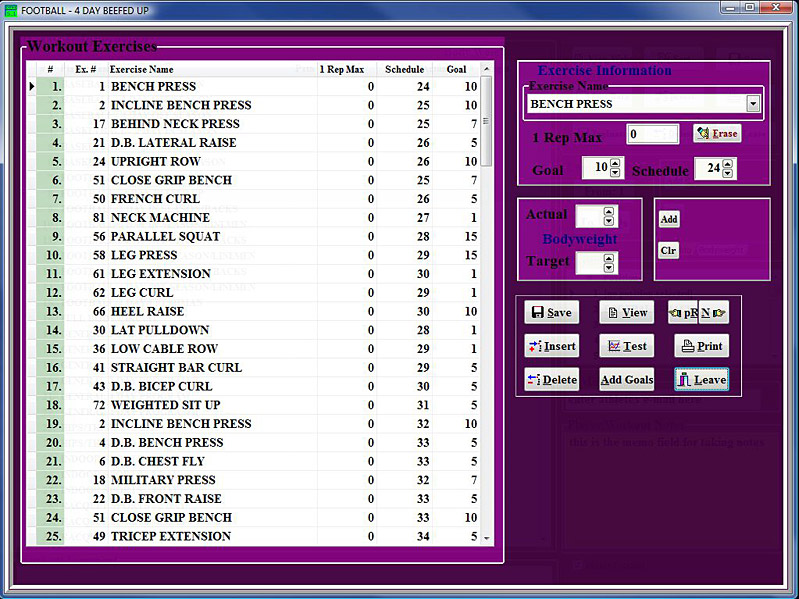Increase Actual bodyweight with up arrow
Image resolution: width=799 pixels, height=599 pixels.
610,211
